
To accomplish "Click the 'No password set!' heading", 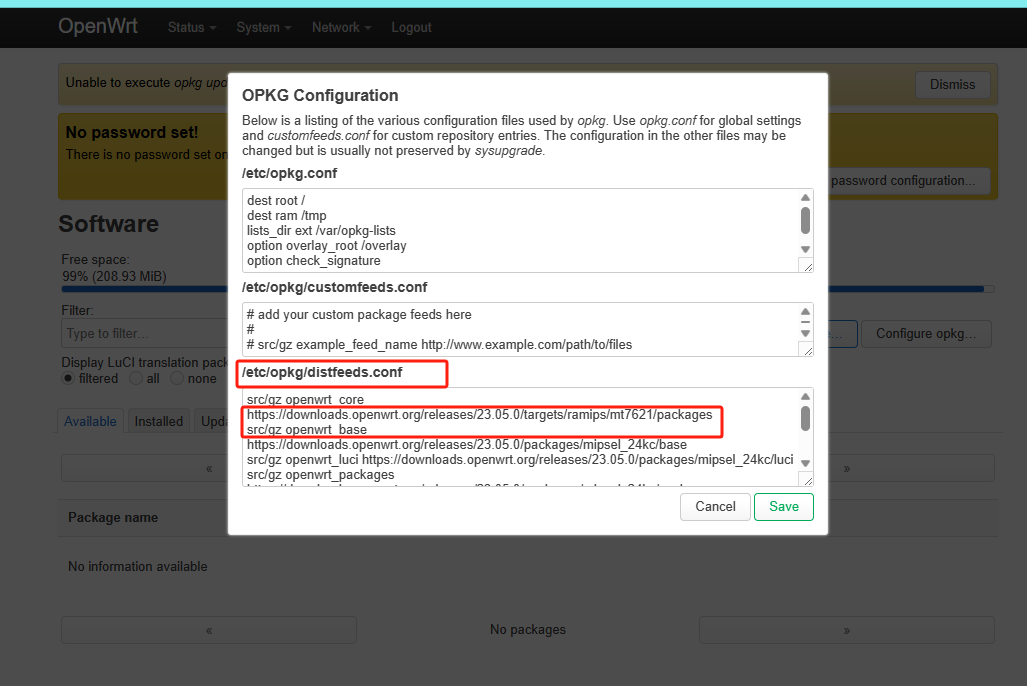I will click(132, 132).
